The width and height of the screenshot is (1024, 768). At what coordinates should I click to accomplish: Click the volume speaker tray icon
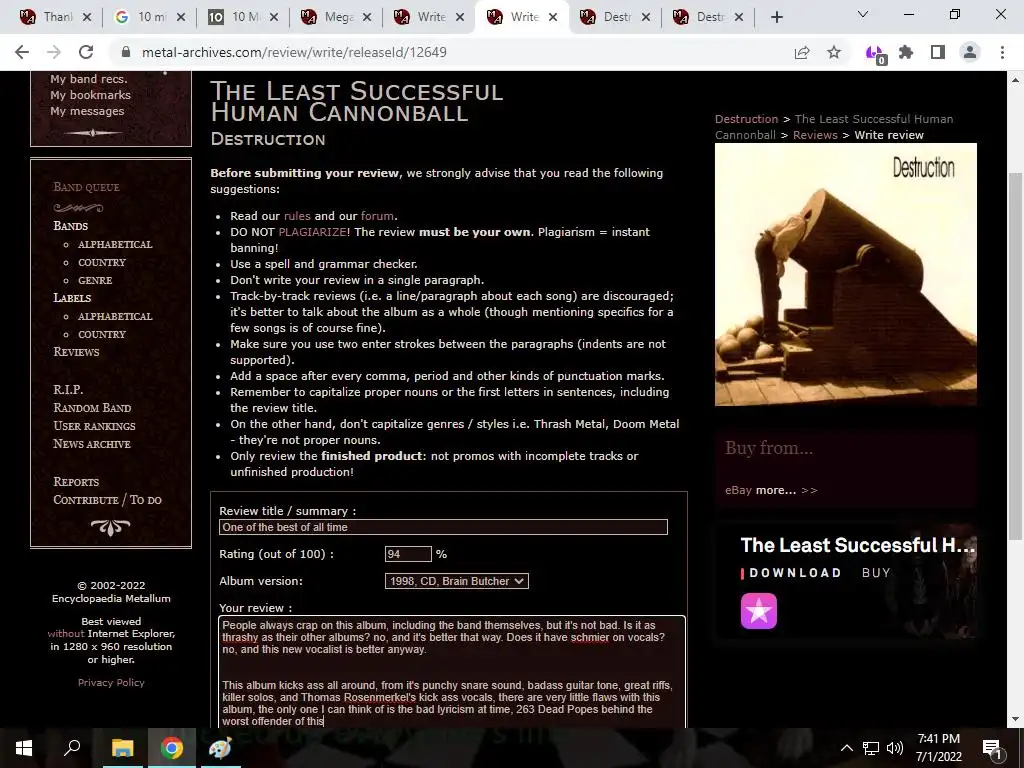click(x=895, y=748)
